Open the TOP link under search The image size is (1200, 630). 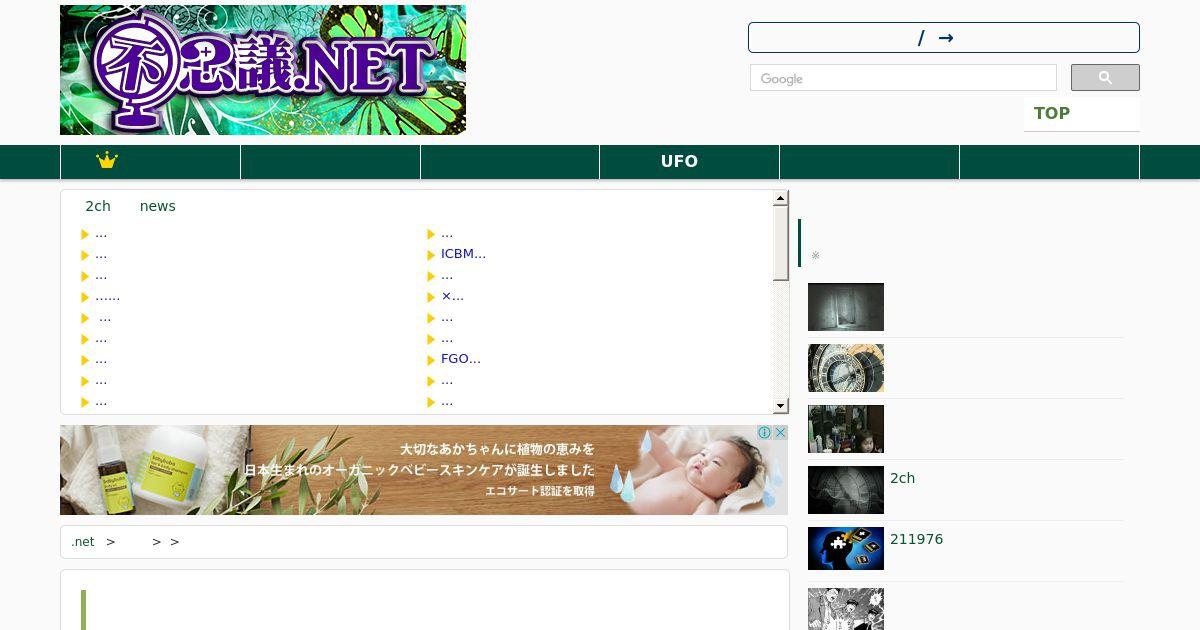coord(1052,113)
